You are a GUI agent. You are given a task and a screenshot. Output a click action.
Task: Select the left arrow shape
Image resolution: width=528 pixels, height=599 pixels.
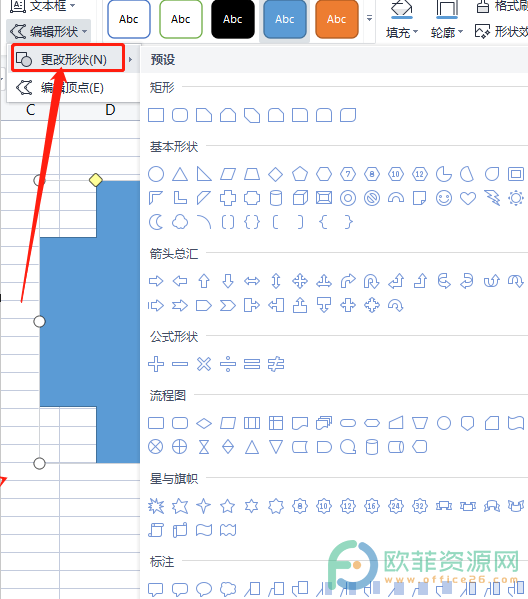(x=180, y=282)
